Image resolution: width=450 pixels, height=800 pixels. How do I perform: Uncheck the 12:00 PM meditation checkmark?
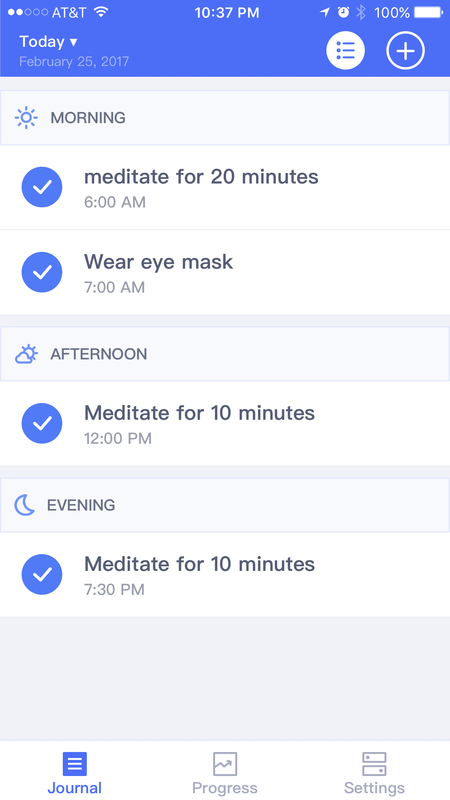[42, 423]
